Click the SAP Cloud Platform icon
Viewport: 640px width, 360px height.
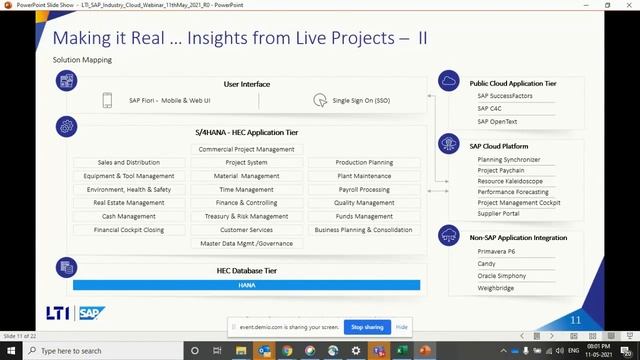(449, 143)
